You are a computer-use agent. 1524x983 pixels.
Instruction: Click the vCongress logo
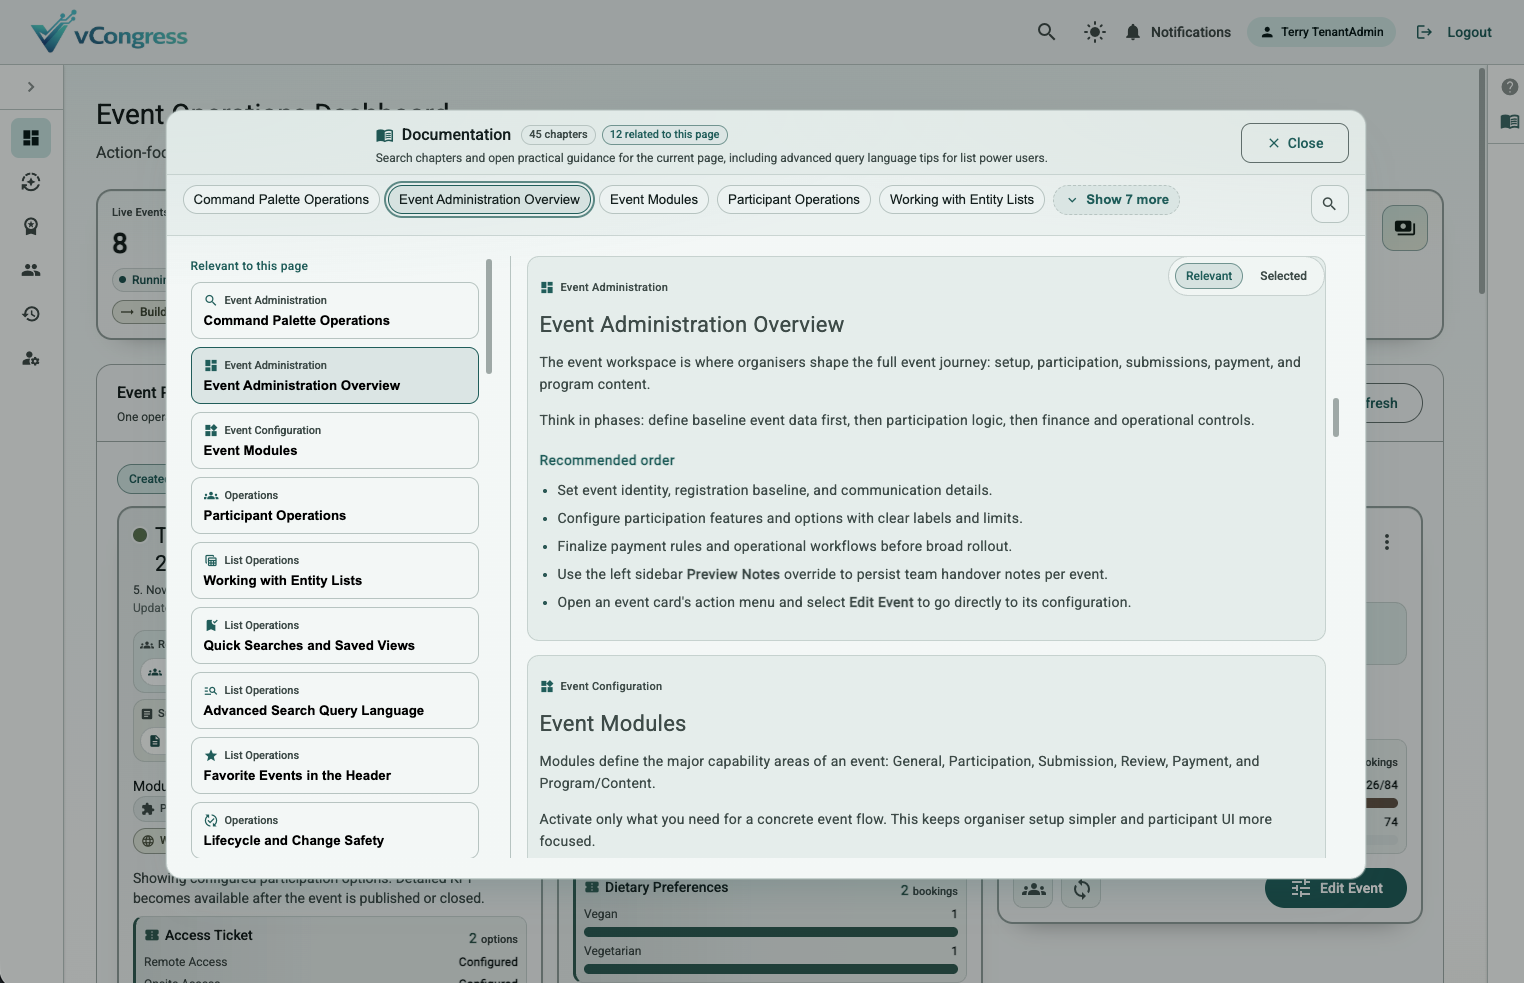tap(109, 32)
